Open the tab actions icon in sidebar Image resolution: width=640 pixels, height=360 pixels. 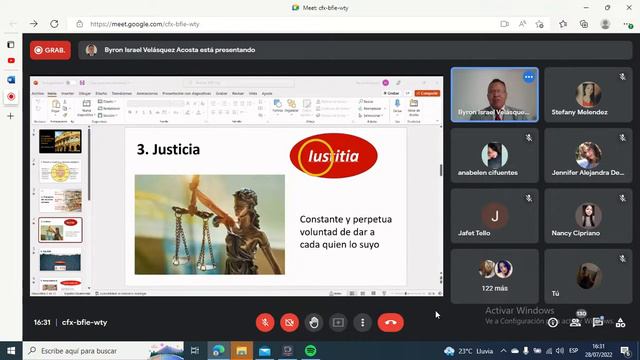pos(11,44)
